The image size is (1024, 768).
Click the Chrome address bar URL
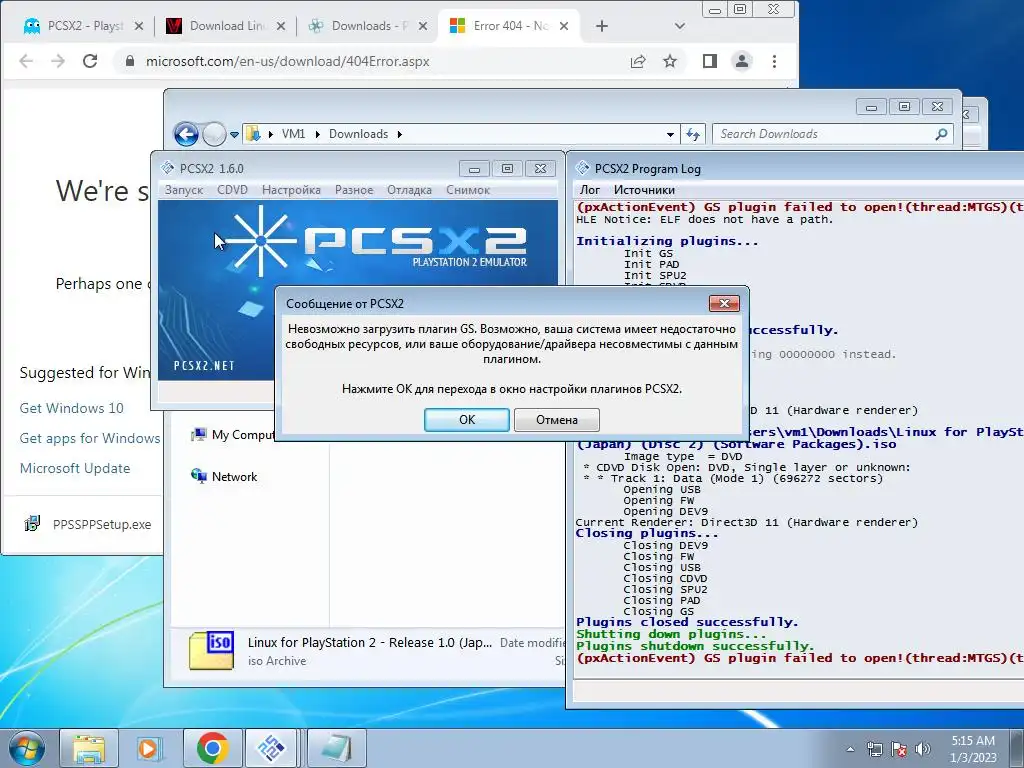pyautogui.click(x=287, y=61)
